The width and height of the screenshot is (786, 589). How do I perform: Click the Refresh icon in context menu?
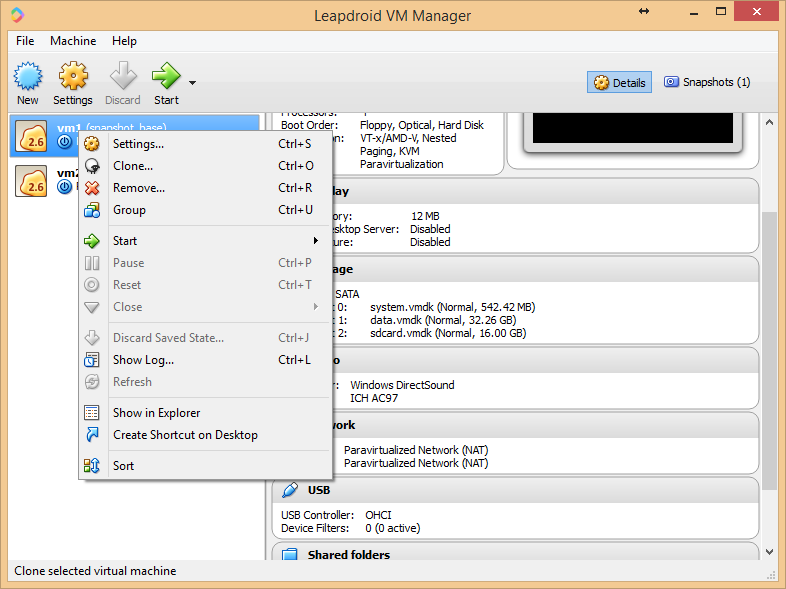92,382
